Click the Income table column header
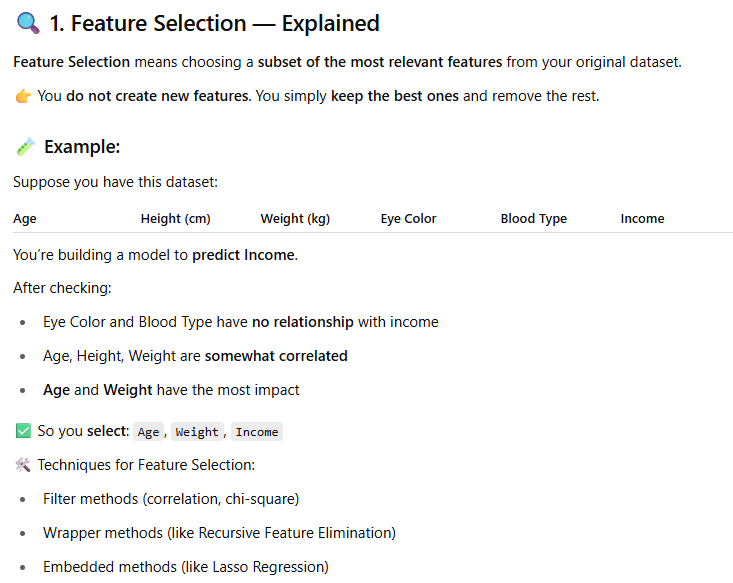Viewport: 733px width, 583px height. (x=642, y=219)
